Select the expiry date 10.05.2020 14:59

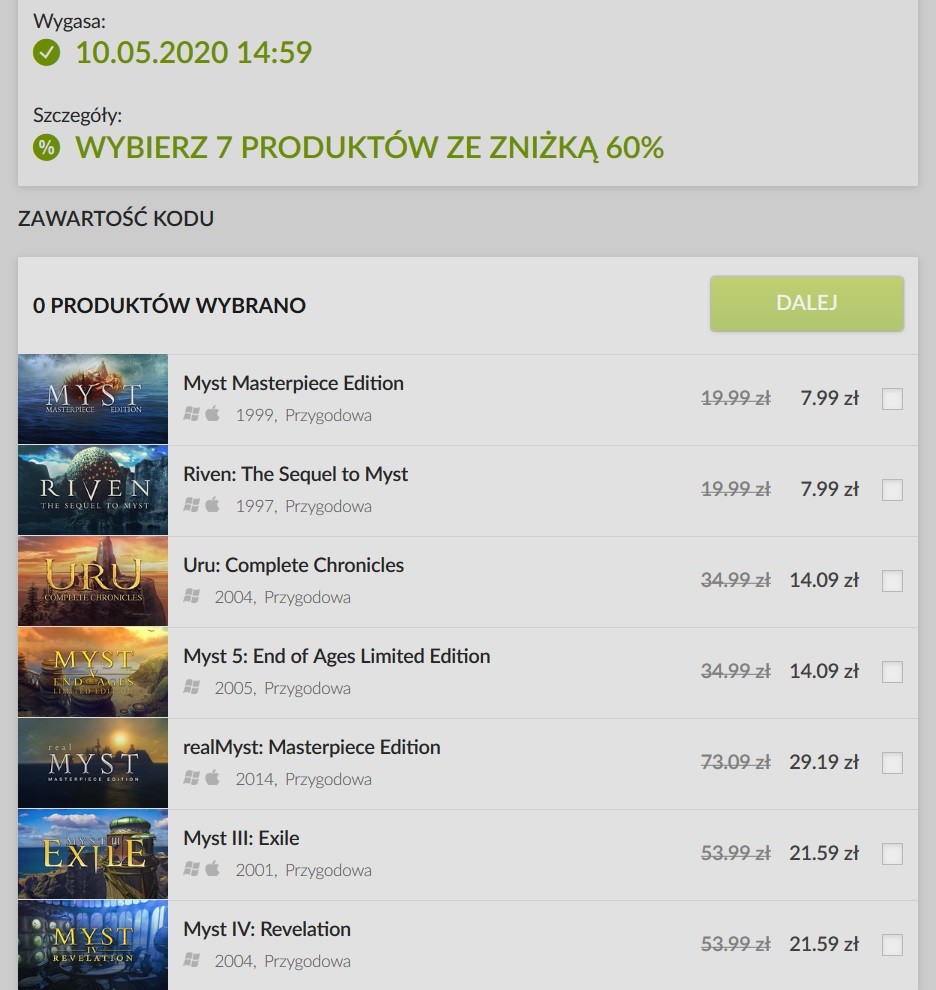pos(193,52)
